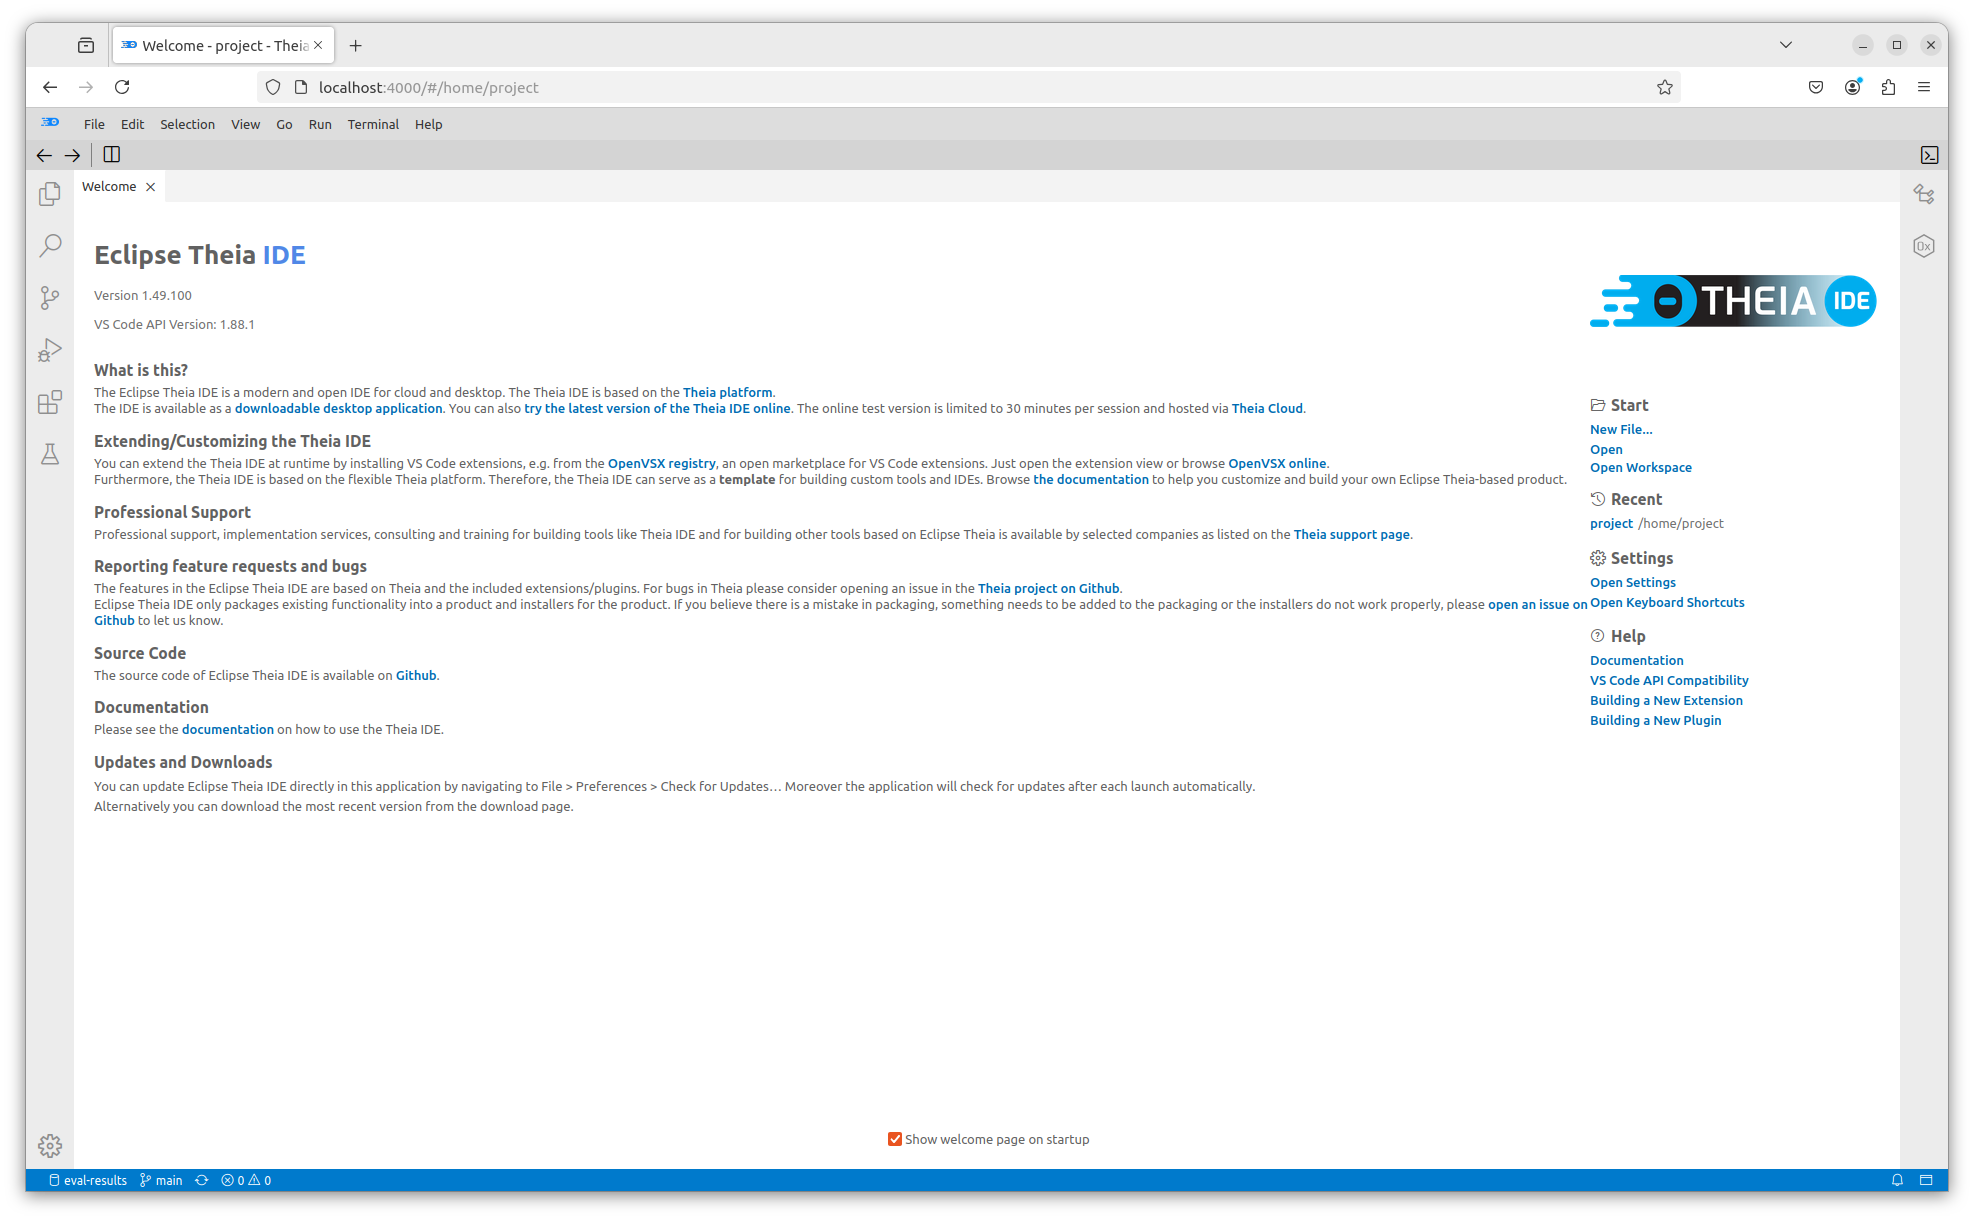The height and width of the screenshot is (1220, 1974).
Task: Click the Theia IDE logo image
Action: tap(1733, 301)
